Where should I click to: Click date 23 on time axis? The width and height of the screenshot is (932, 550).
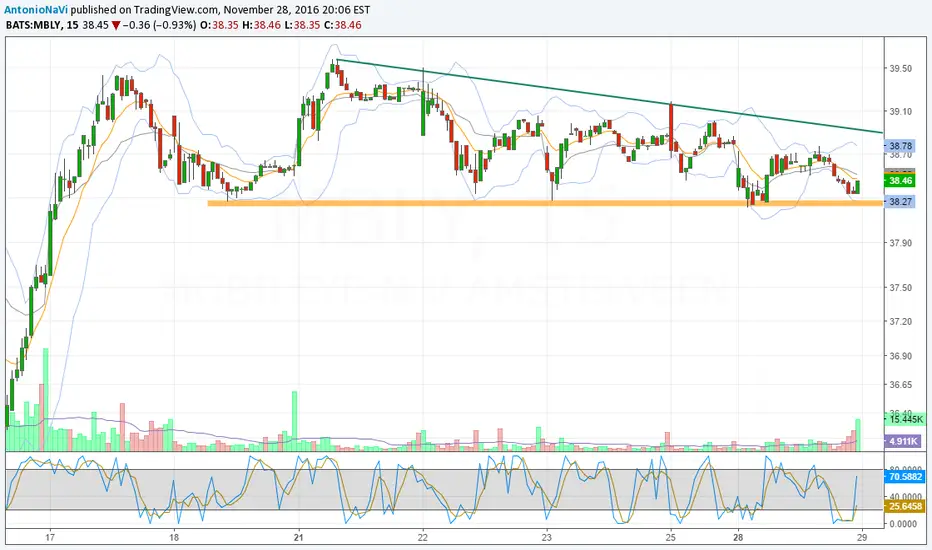point(547,538)
